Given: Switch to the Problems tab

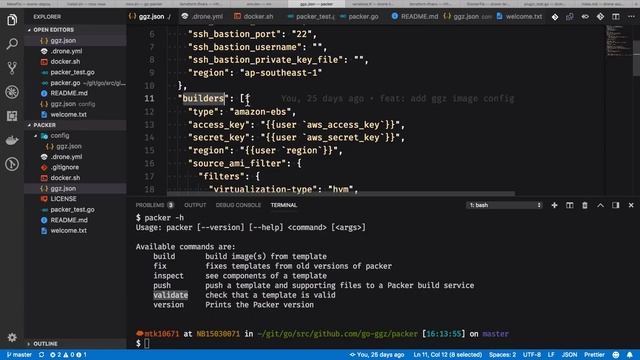Looking at the screenshot, I should point(154,205).
